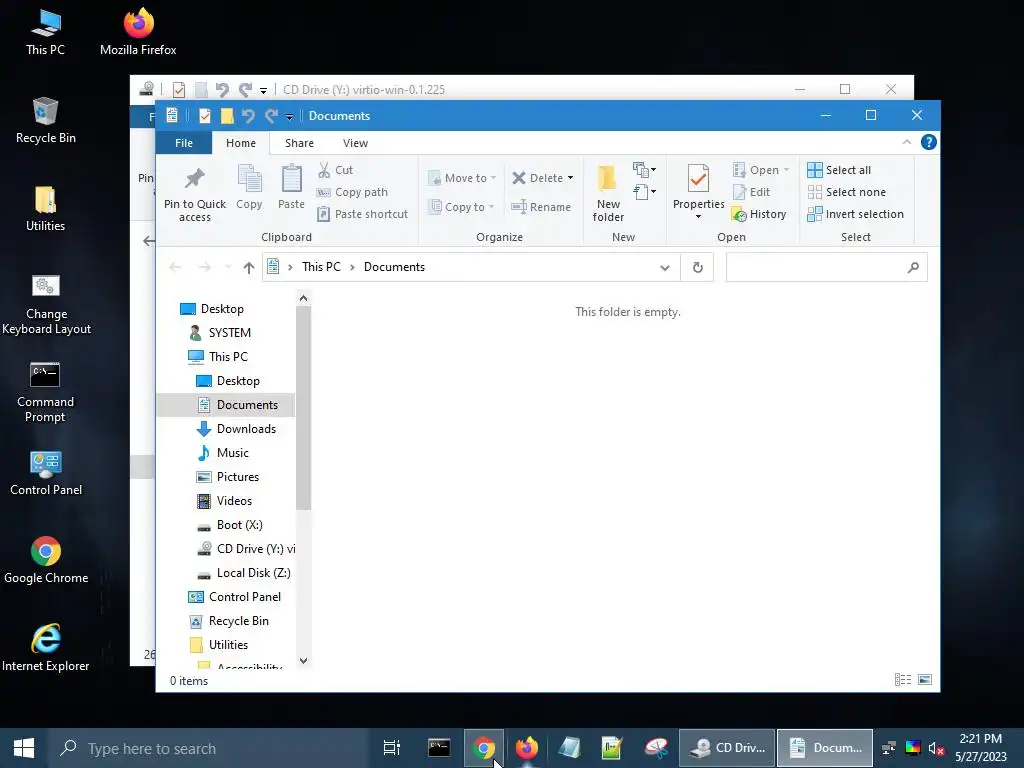The image size is (1024, 768).
Task: Click the Delete ribbon button
Action: click(x=537, y=178)
